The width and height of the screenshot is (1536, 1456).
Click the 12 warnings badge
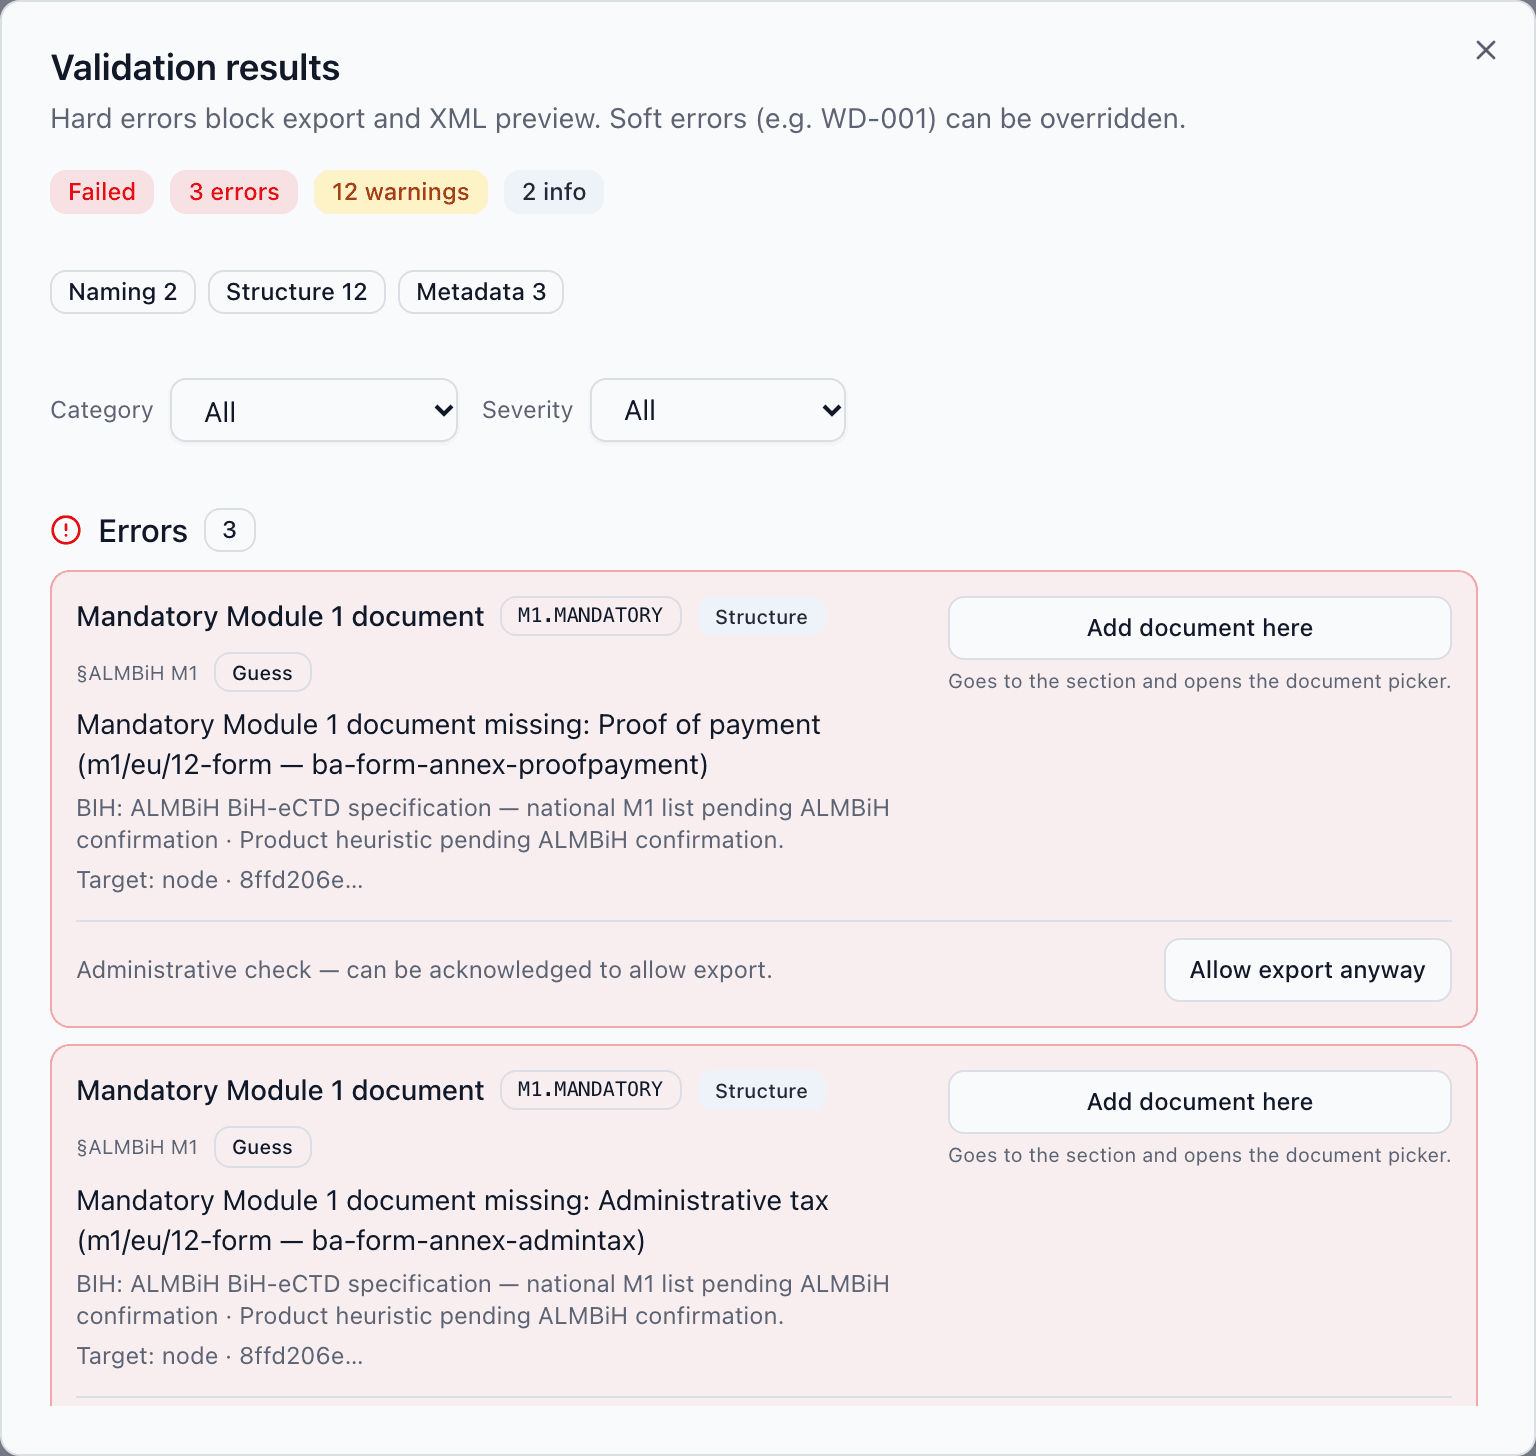(x=401, y=192)
